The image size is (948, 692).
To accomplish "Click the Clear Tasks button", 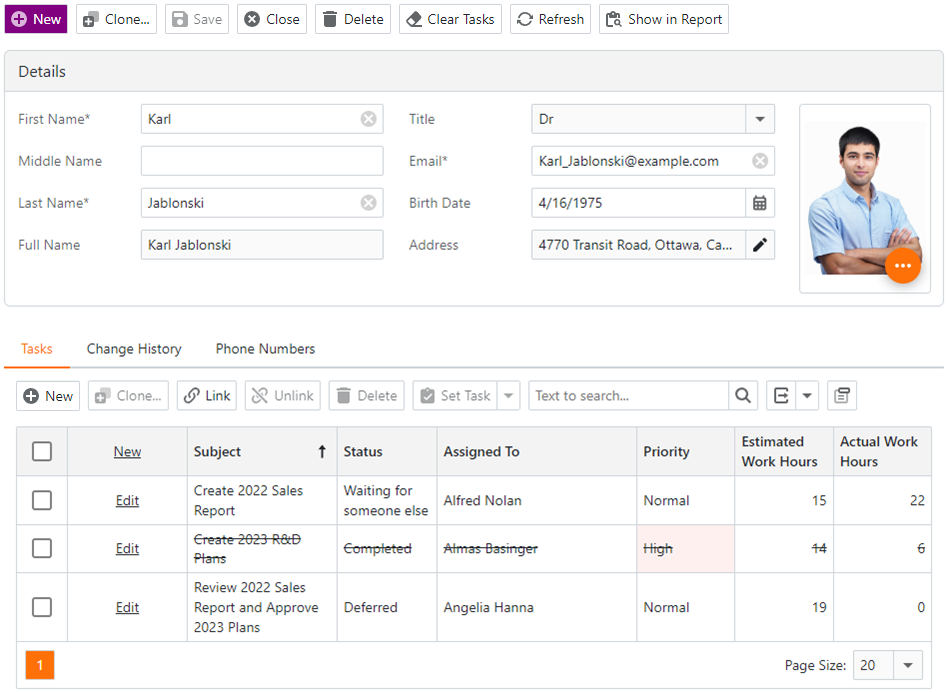I will tap(450, 19).
